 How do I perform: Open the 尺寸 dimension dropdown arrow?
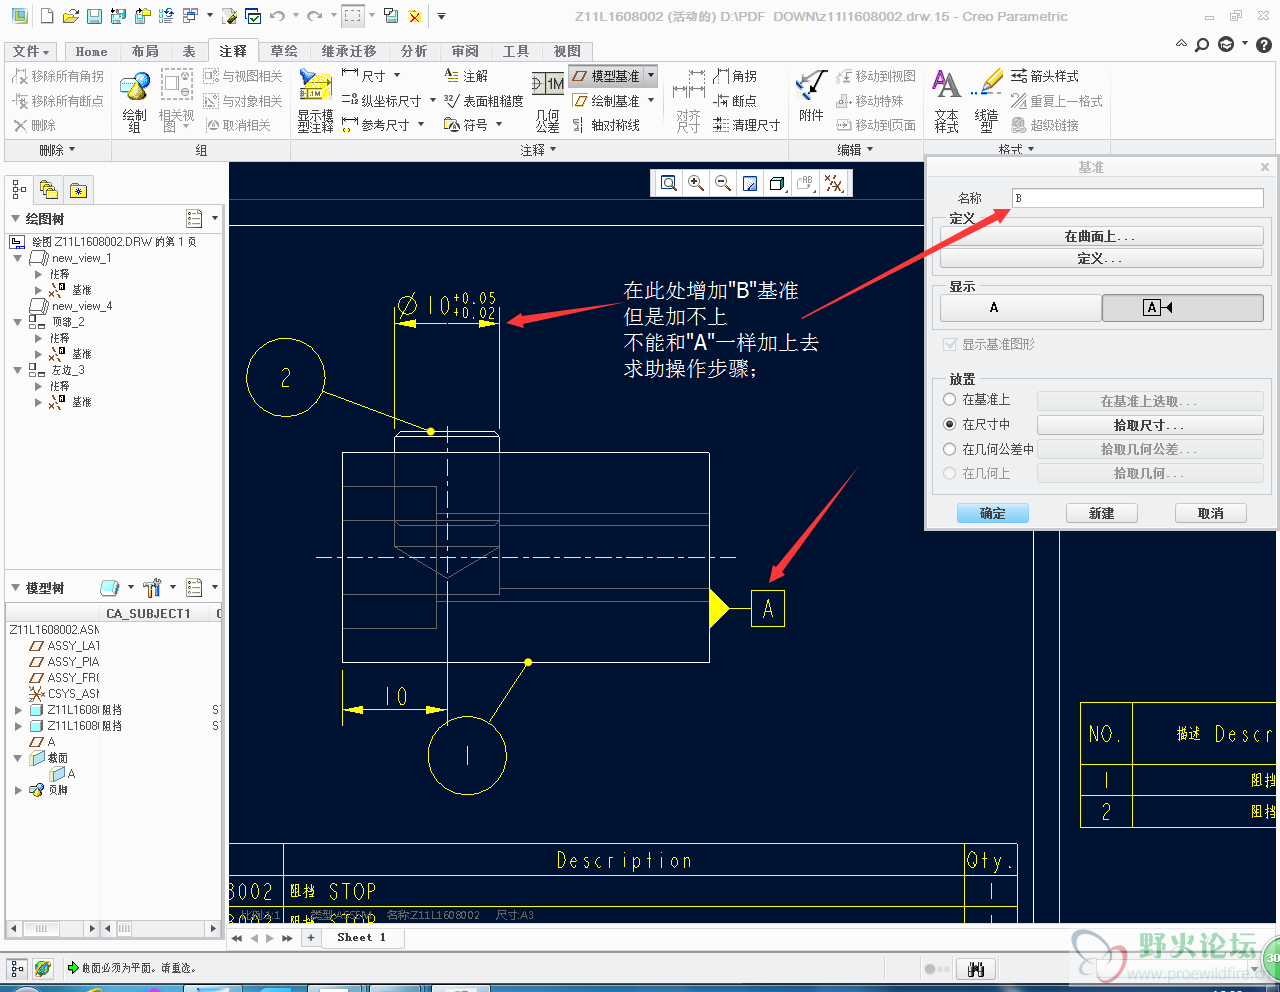click(x=397, y=76)
